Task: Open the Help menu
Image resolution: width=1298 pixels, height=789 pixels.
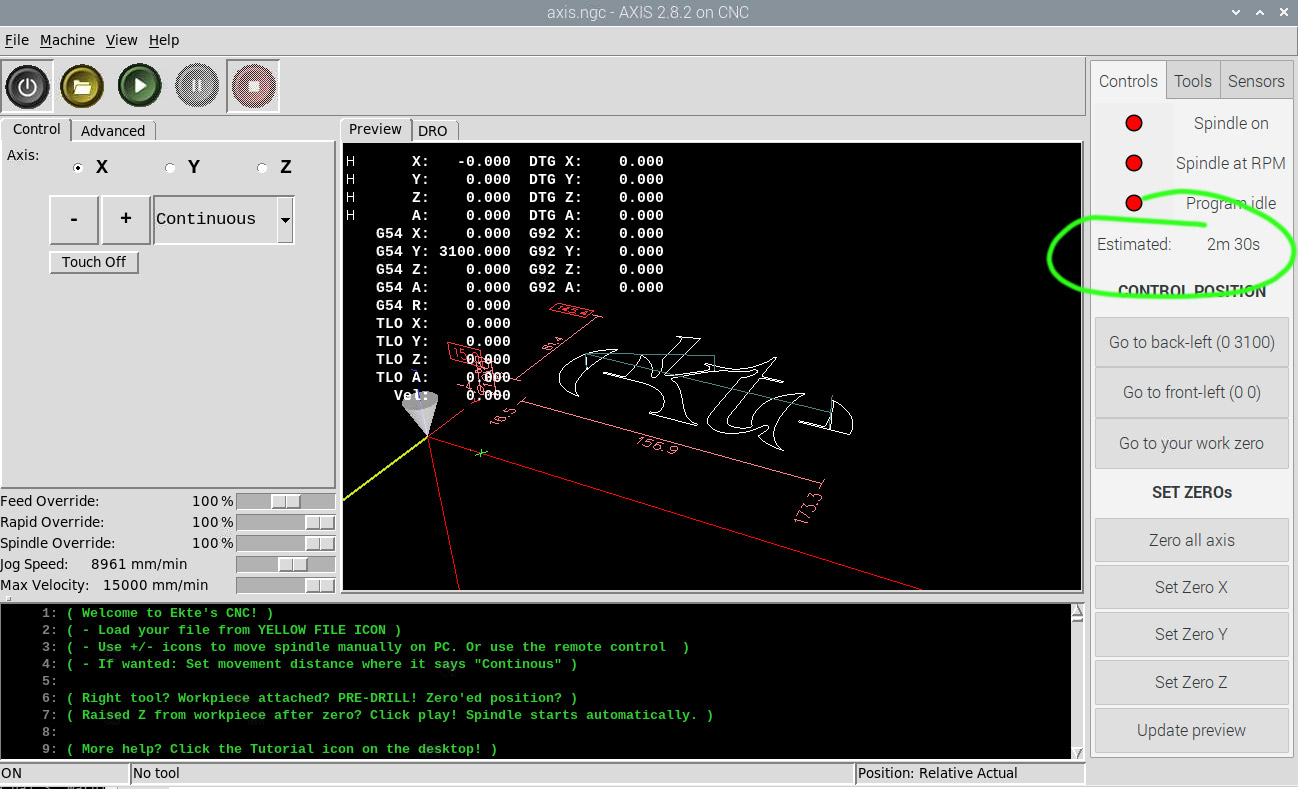Action: (164, 40)
